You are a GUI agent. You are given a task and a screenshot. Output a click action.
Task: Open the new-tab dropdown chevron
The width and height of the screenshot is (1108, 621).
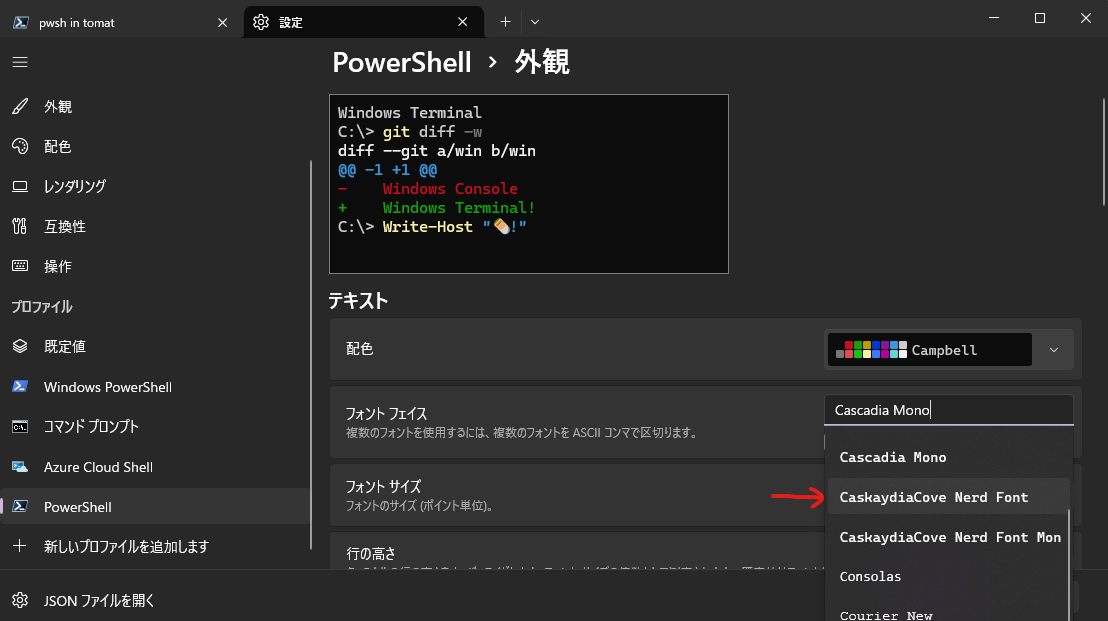click(535, 22)
